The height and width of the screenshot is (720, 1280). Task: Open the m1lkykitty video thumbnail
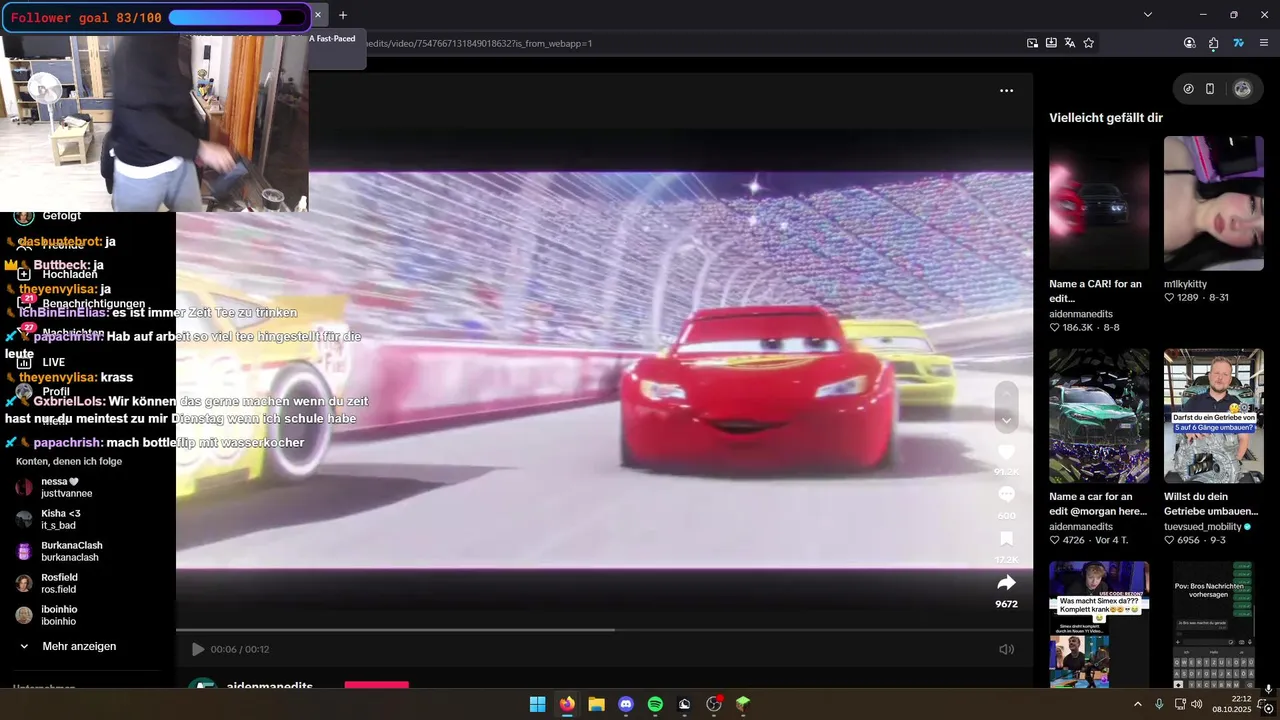click(x=1213, y=203)
